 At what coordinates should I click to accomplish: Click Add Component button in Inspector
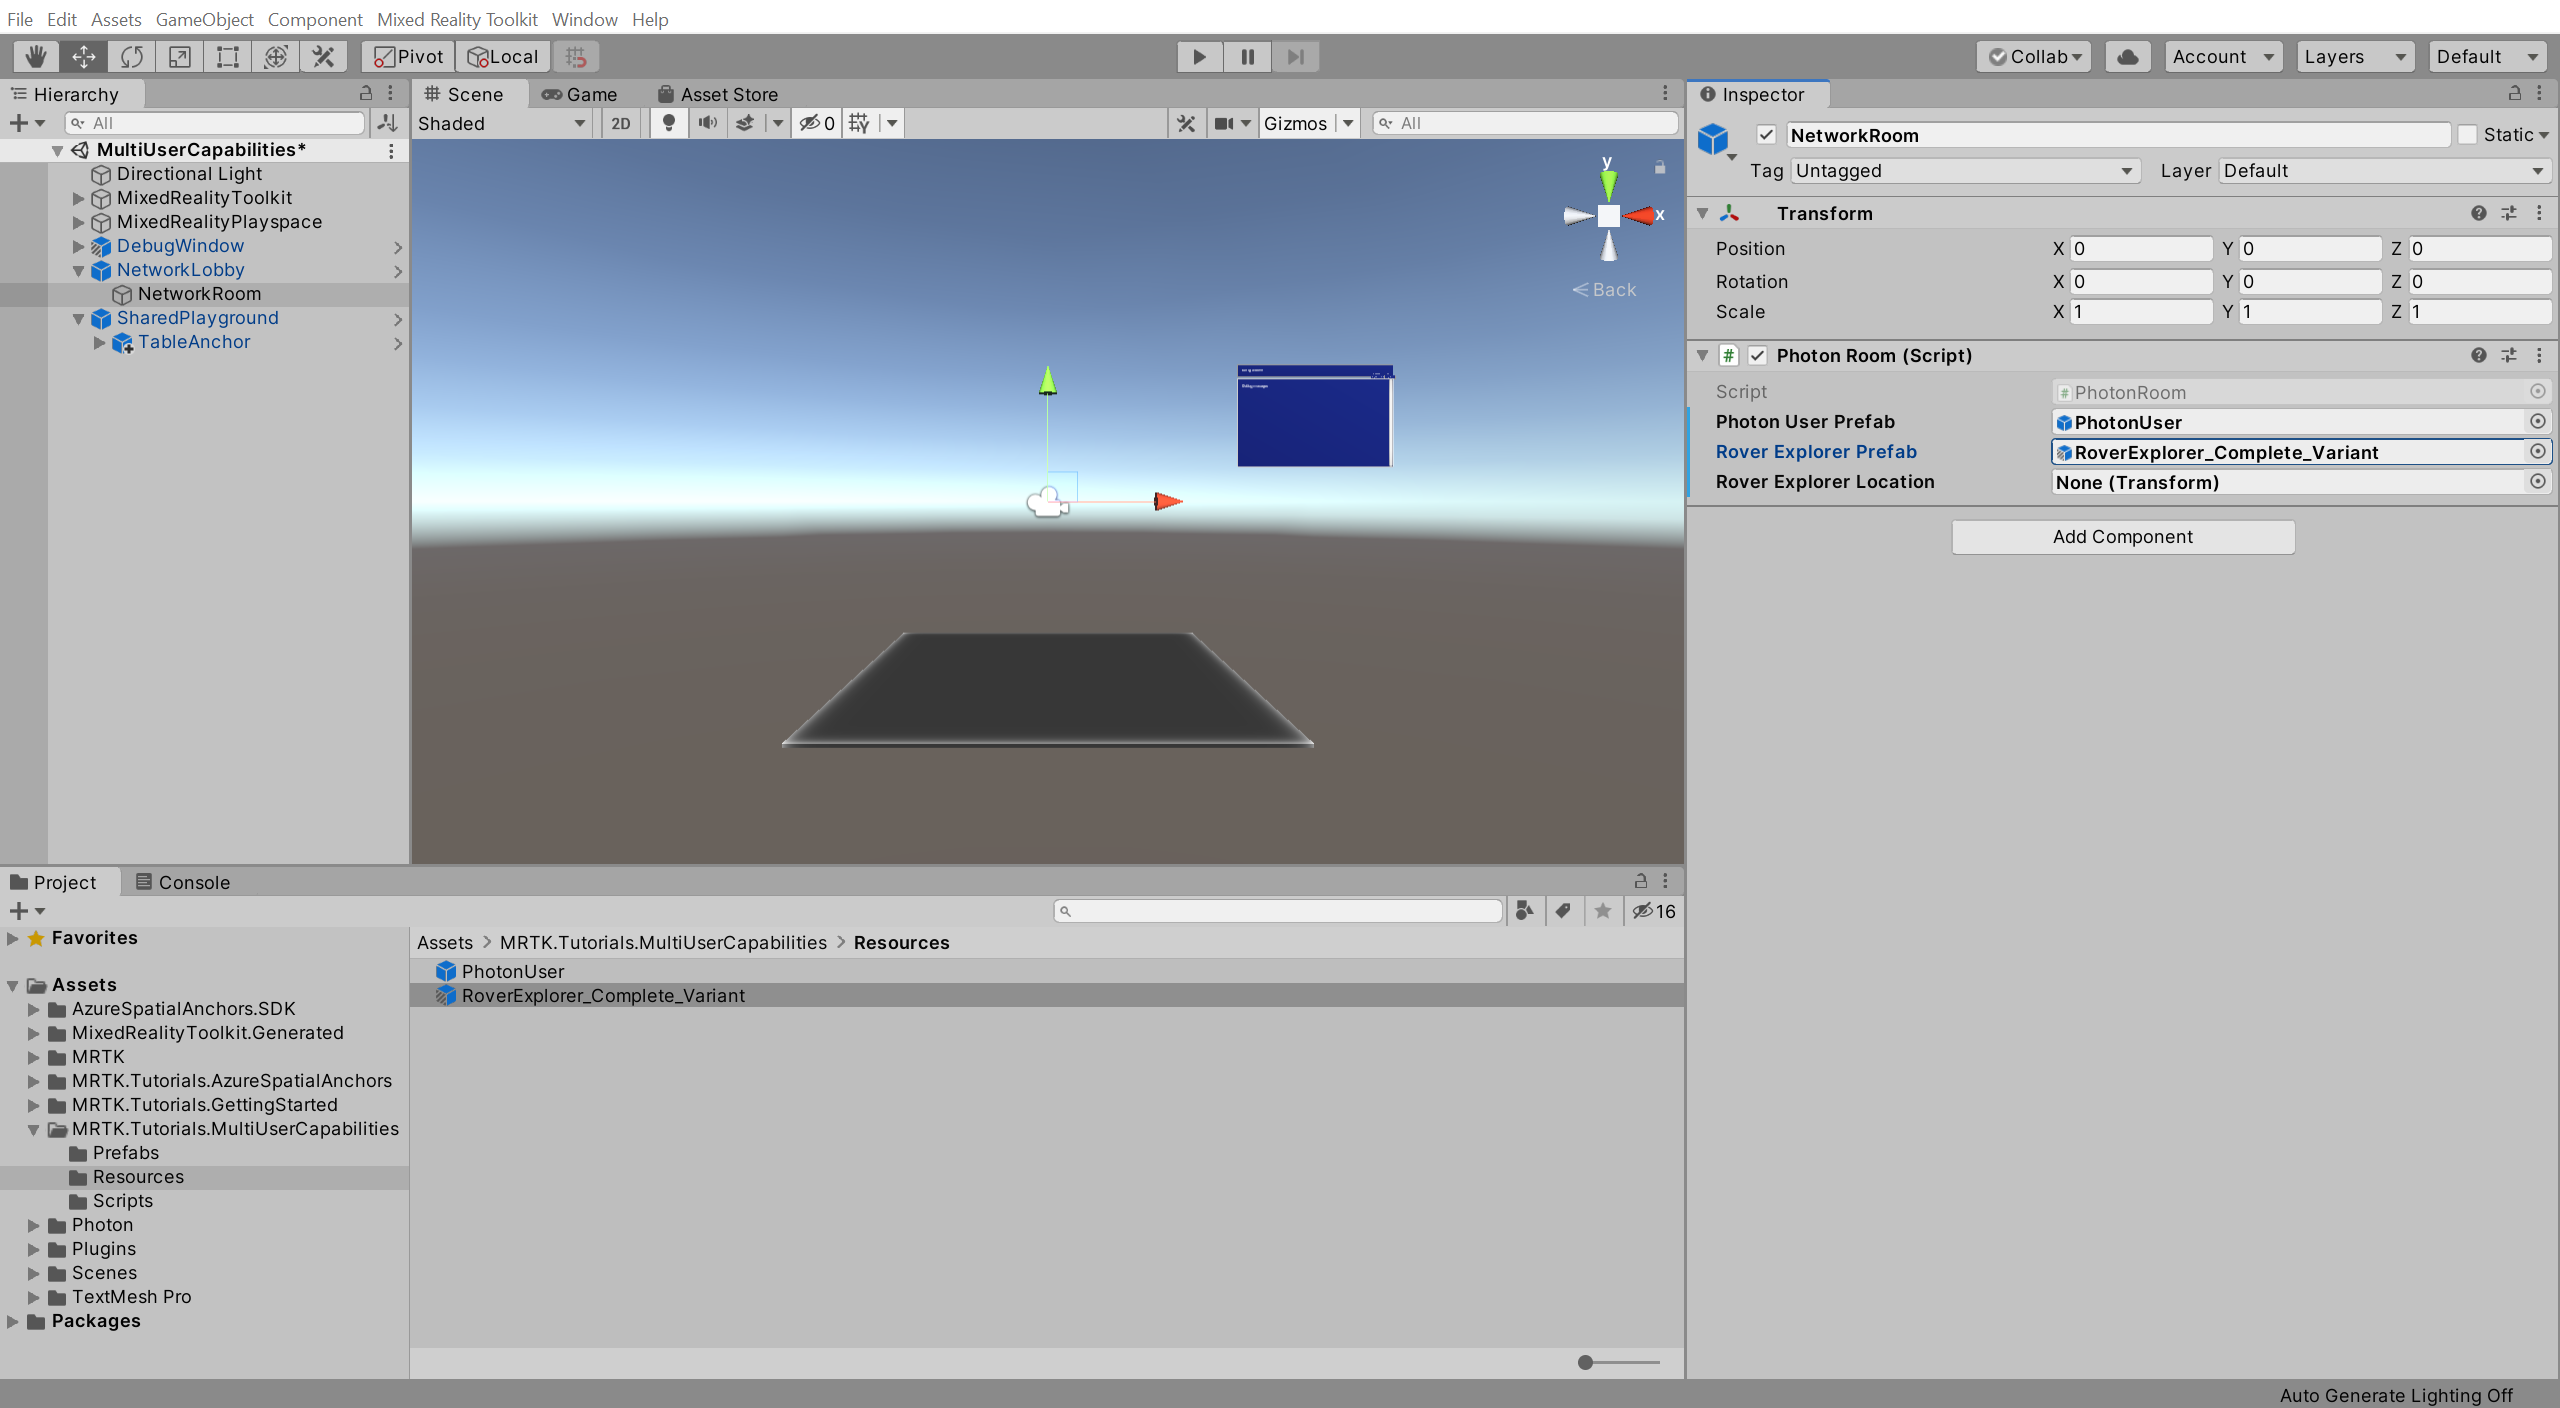click(2121, 536)
